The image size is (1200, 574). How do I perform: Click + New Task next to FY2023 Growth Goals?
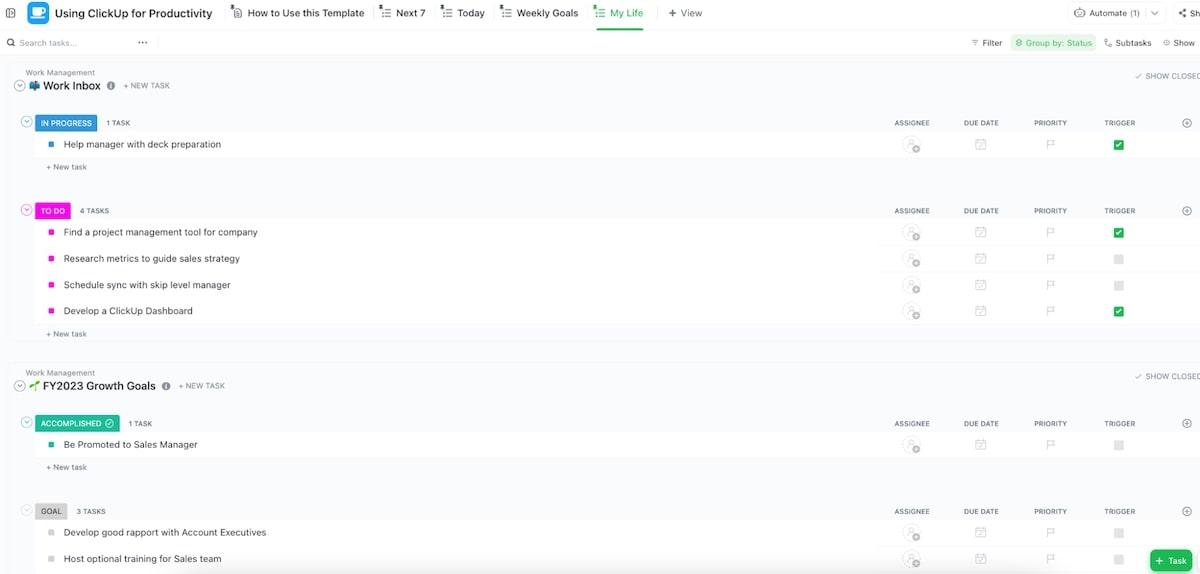point(202,386)
